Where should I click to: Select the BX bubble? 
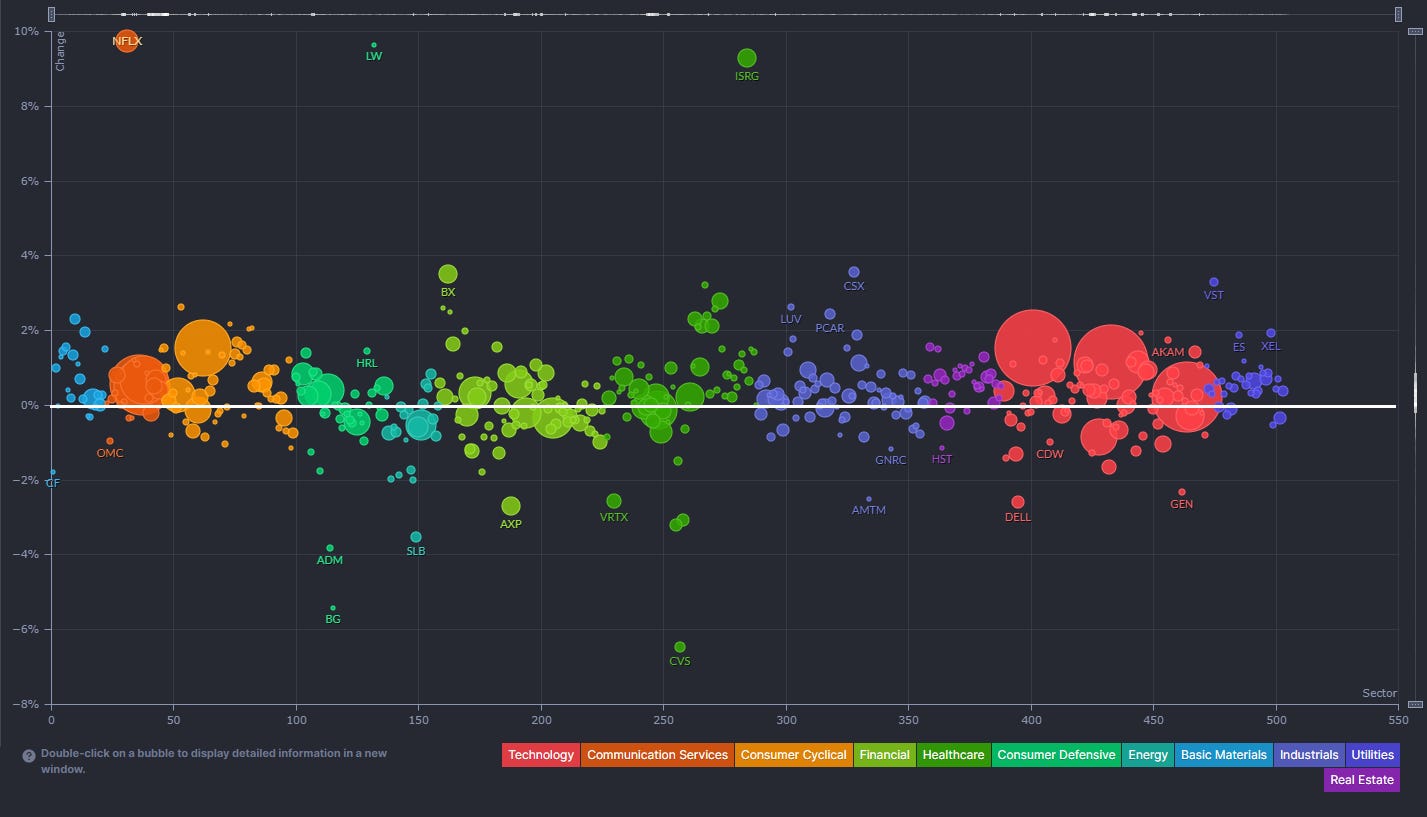[x=448, y=274]
